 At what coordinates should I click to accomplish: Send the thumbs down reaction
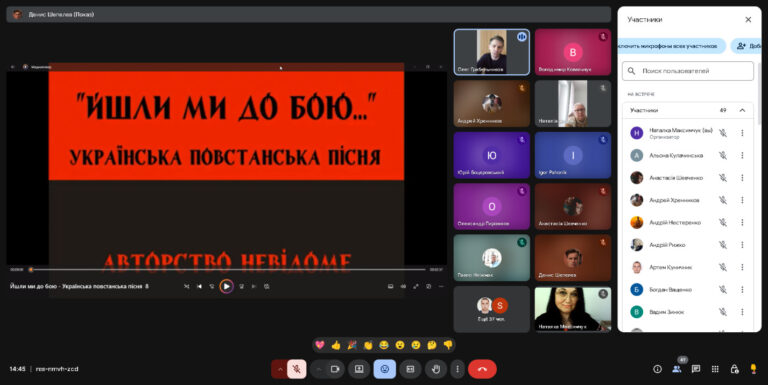(448, 345)
